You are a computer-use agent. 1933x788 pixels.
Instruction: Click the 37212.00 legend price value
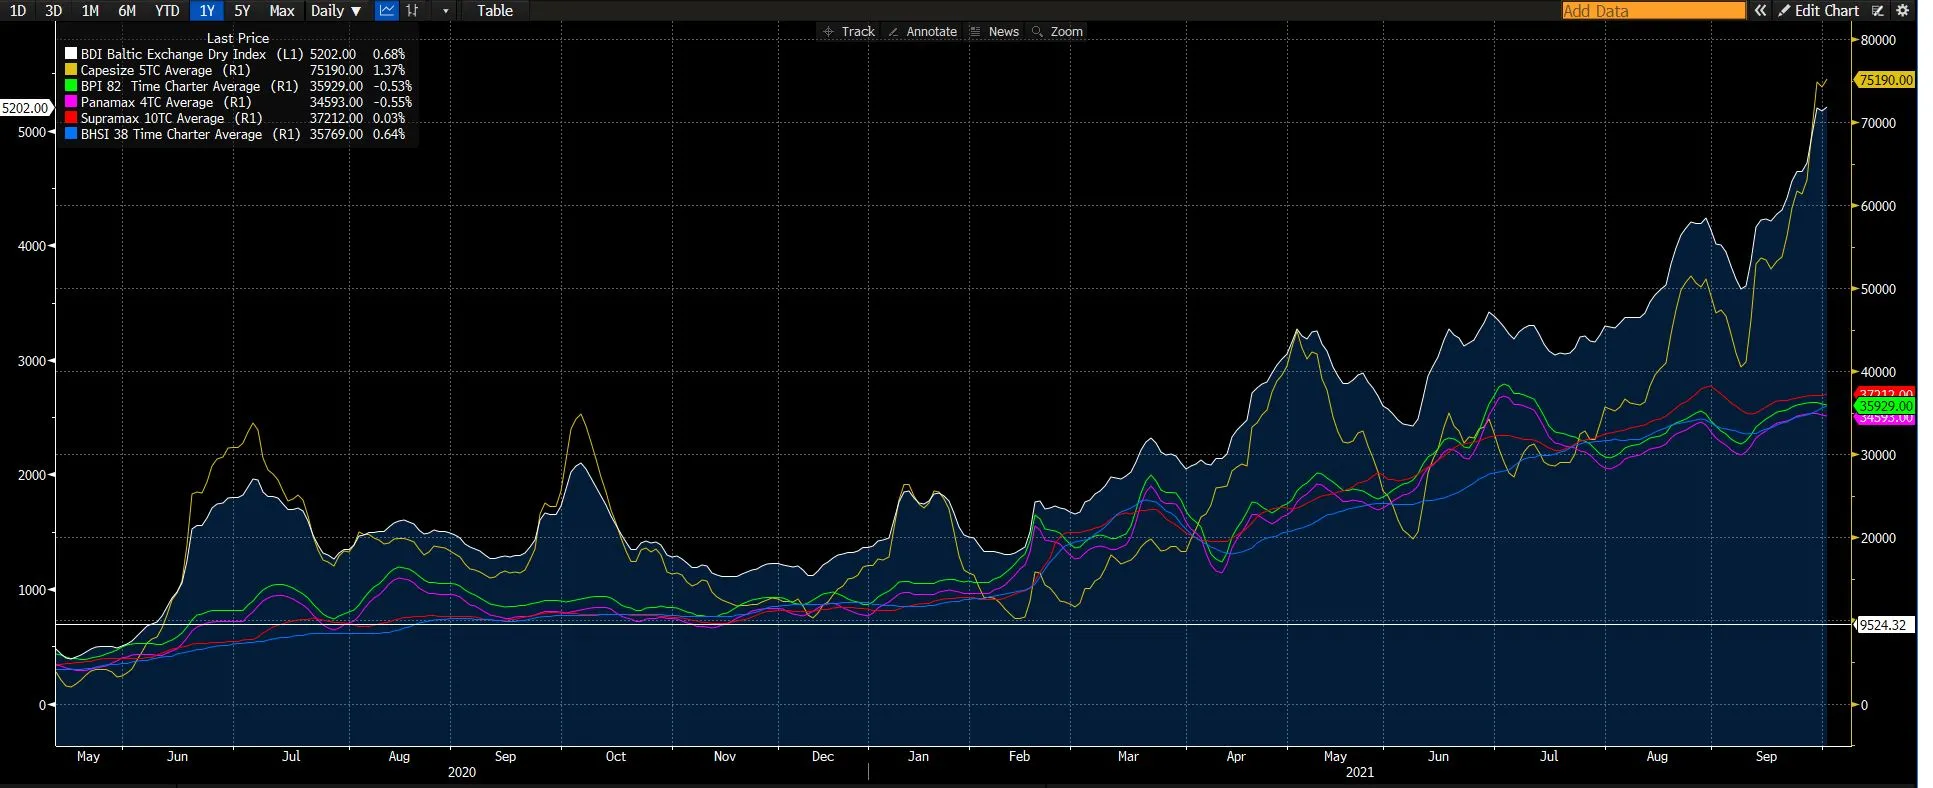(x=336, y=118)
